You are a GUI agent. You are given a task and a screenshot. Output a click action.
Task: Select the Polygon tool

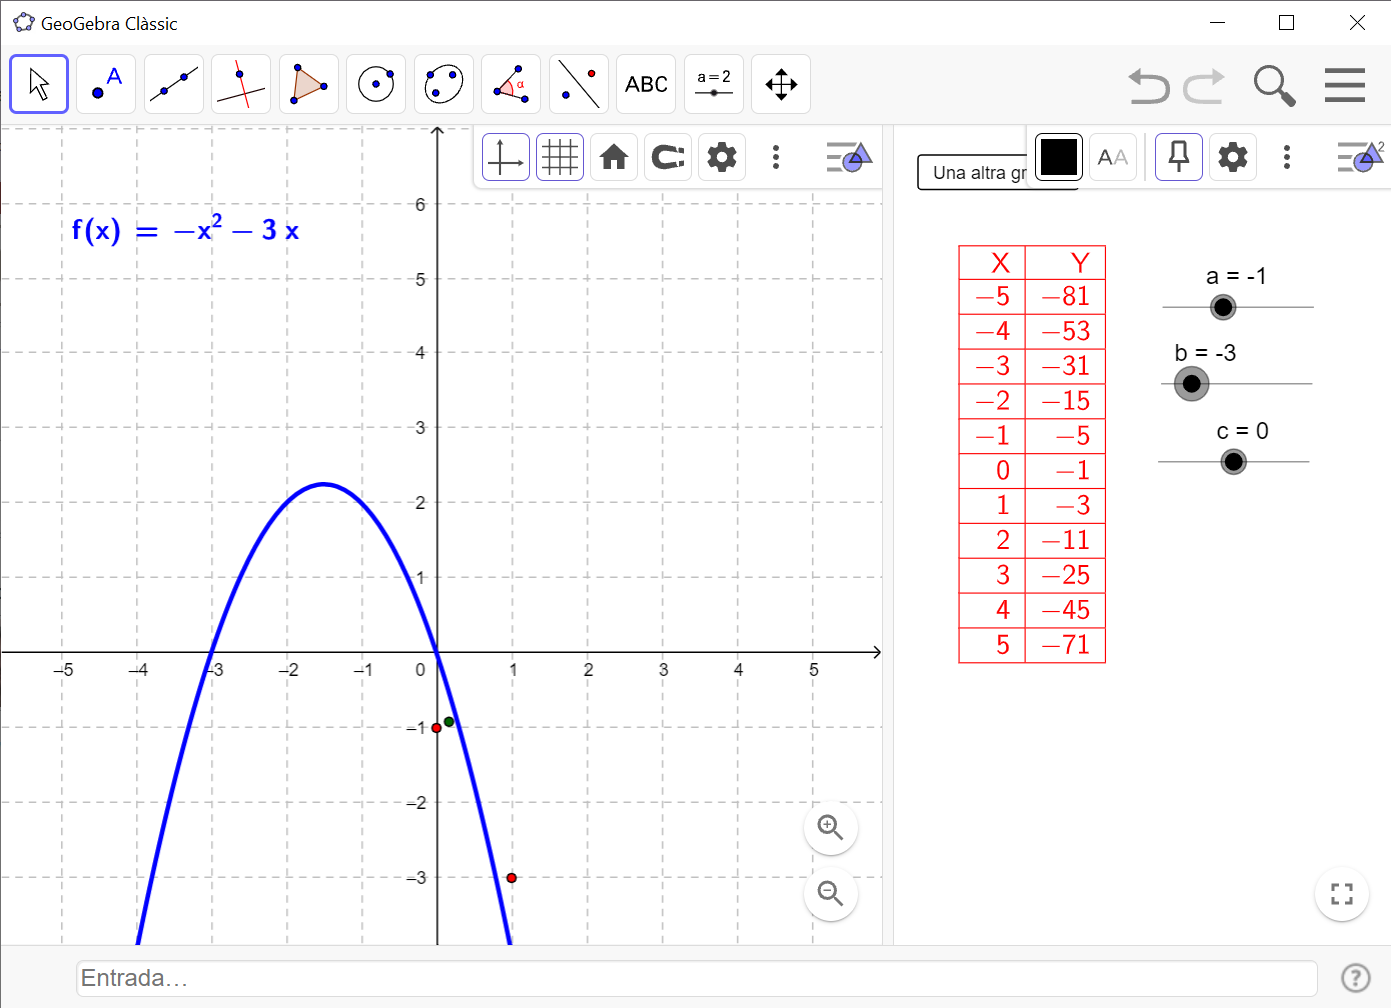(x=309, y=84)
